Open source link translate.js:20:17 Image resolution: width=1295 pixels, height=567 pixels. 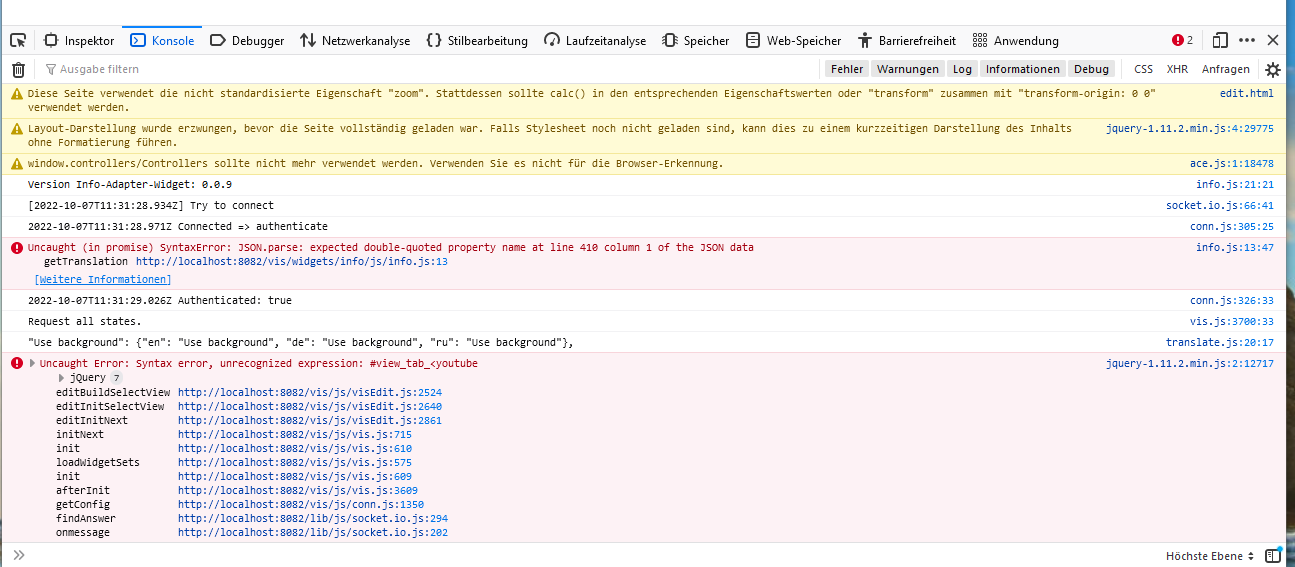point(1220,343)
